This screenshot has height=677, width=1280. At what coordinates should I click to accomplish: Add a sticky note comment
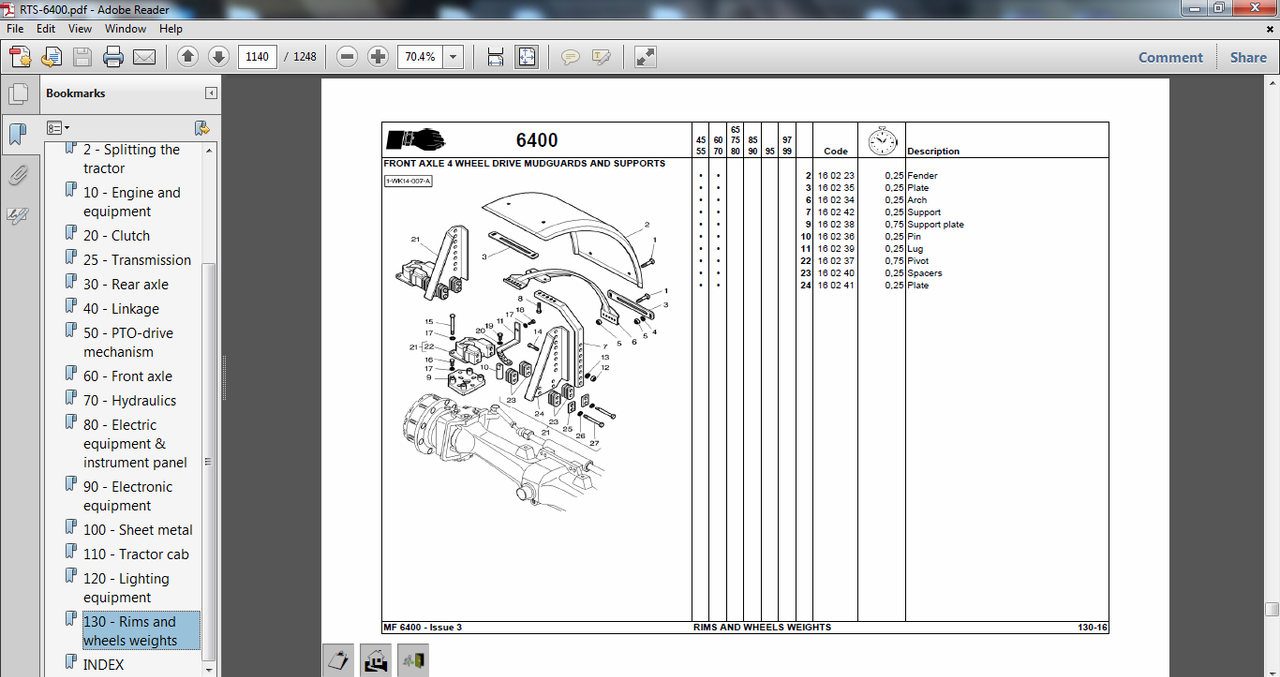pos(570,57)
